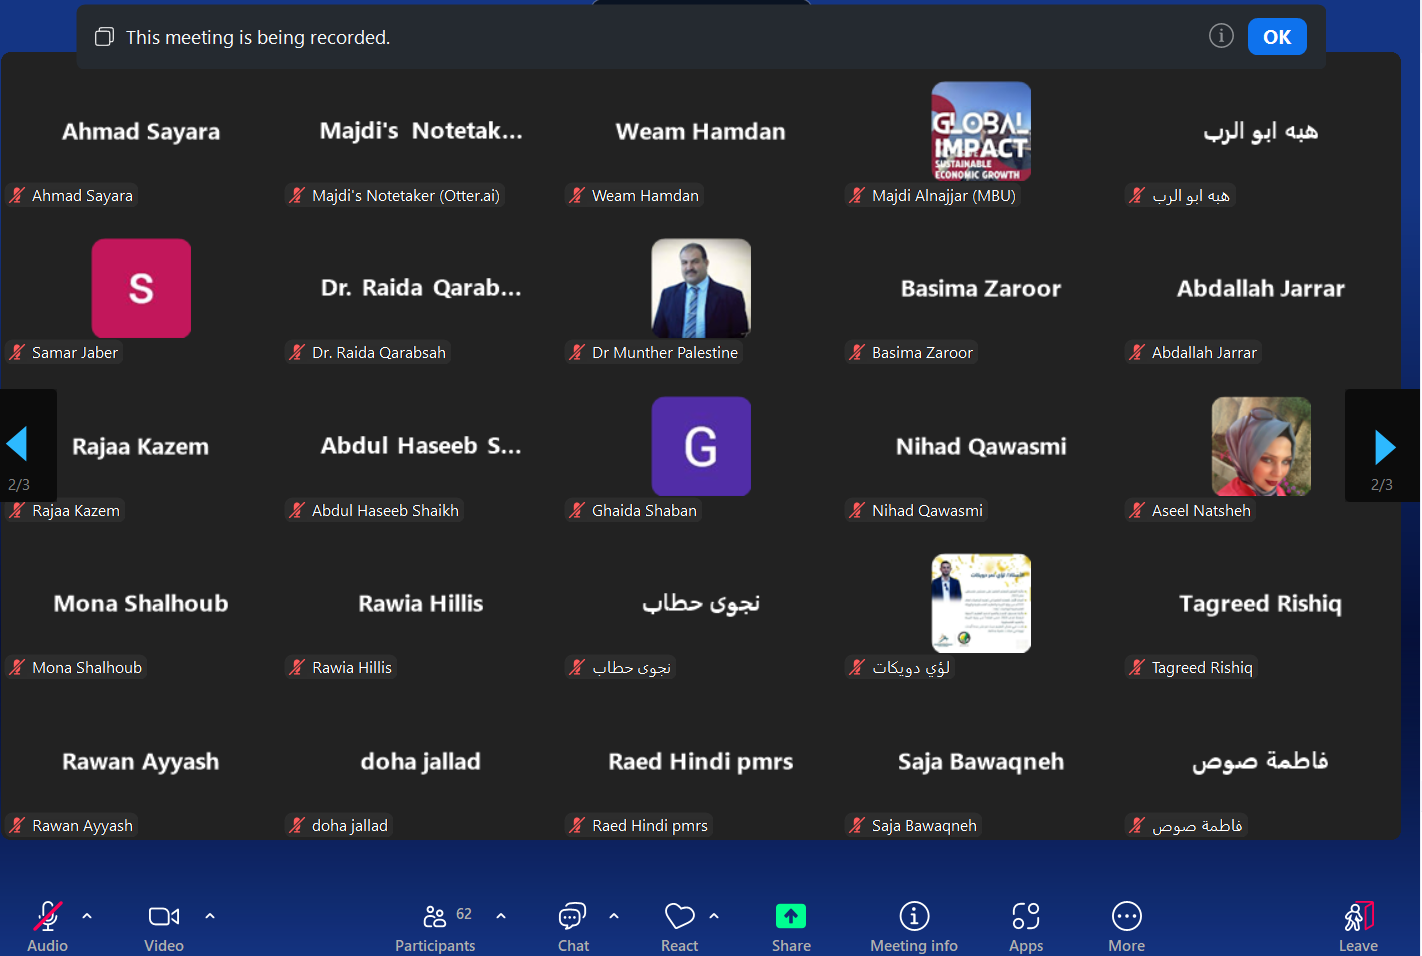
Task: Open the Participants panel icon
Action: (x=435, y=916)
